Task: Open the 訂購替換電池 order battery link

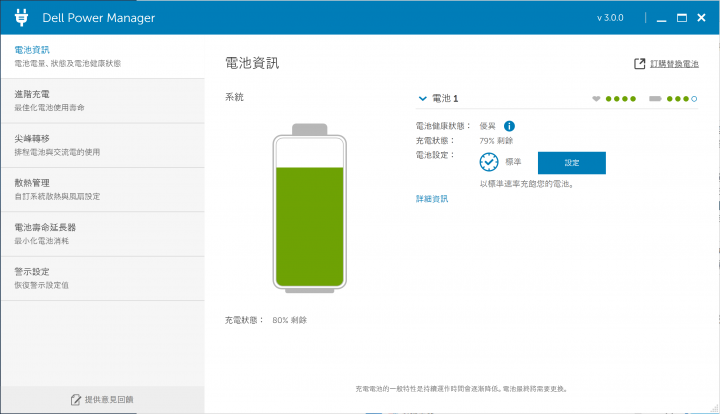Action: tap(674, 64)
